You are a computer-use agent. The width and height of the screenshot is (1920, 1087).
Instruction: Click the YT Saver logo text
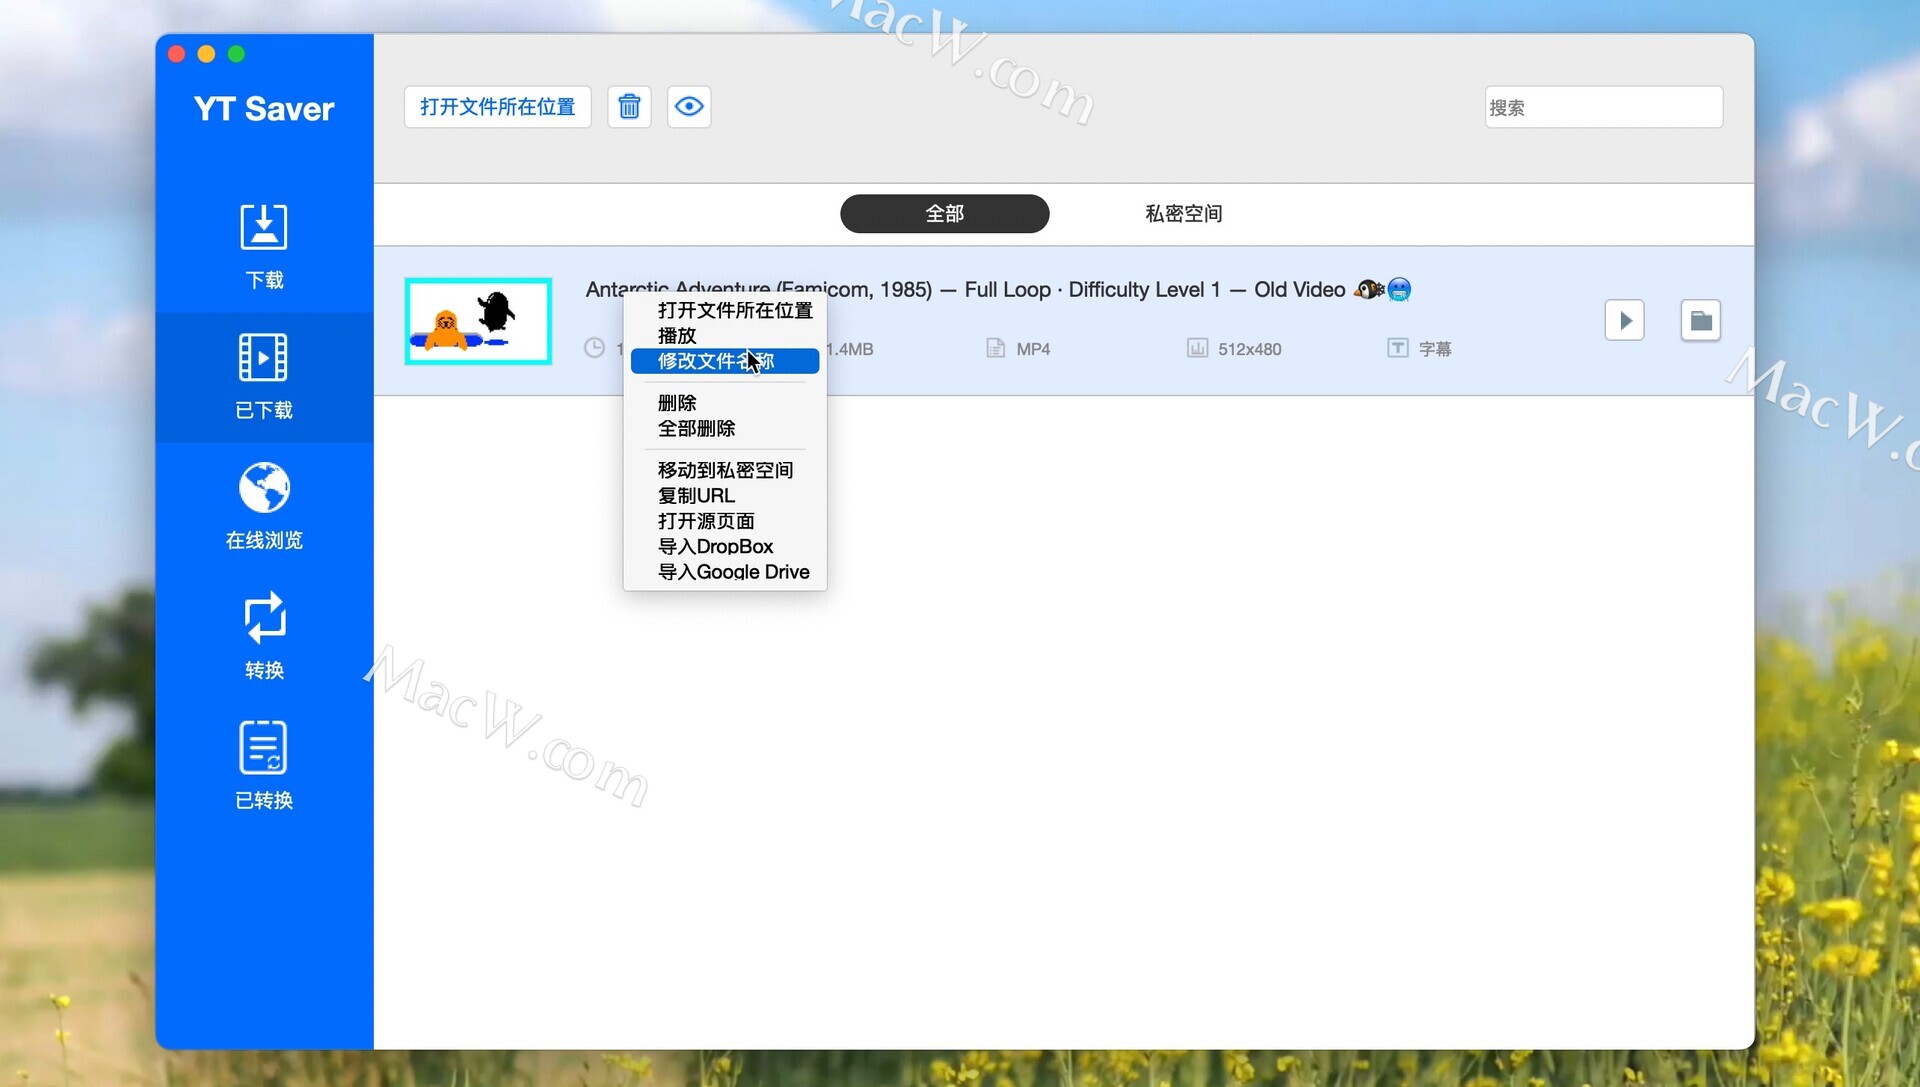[264, 109]
